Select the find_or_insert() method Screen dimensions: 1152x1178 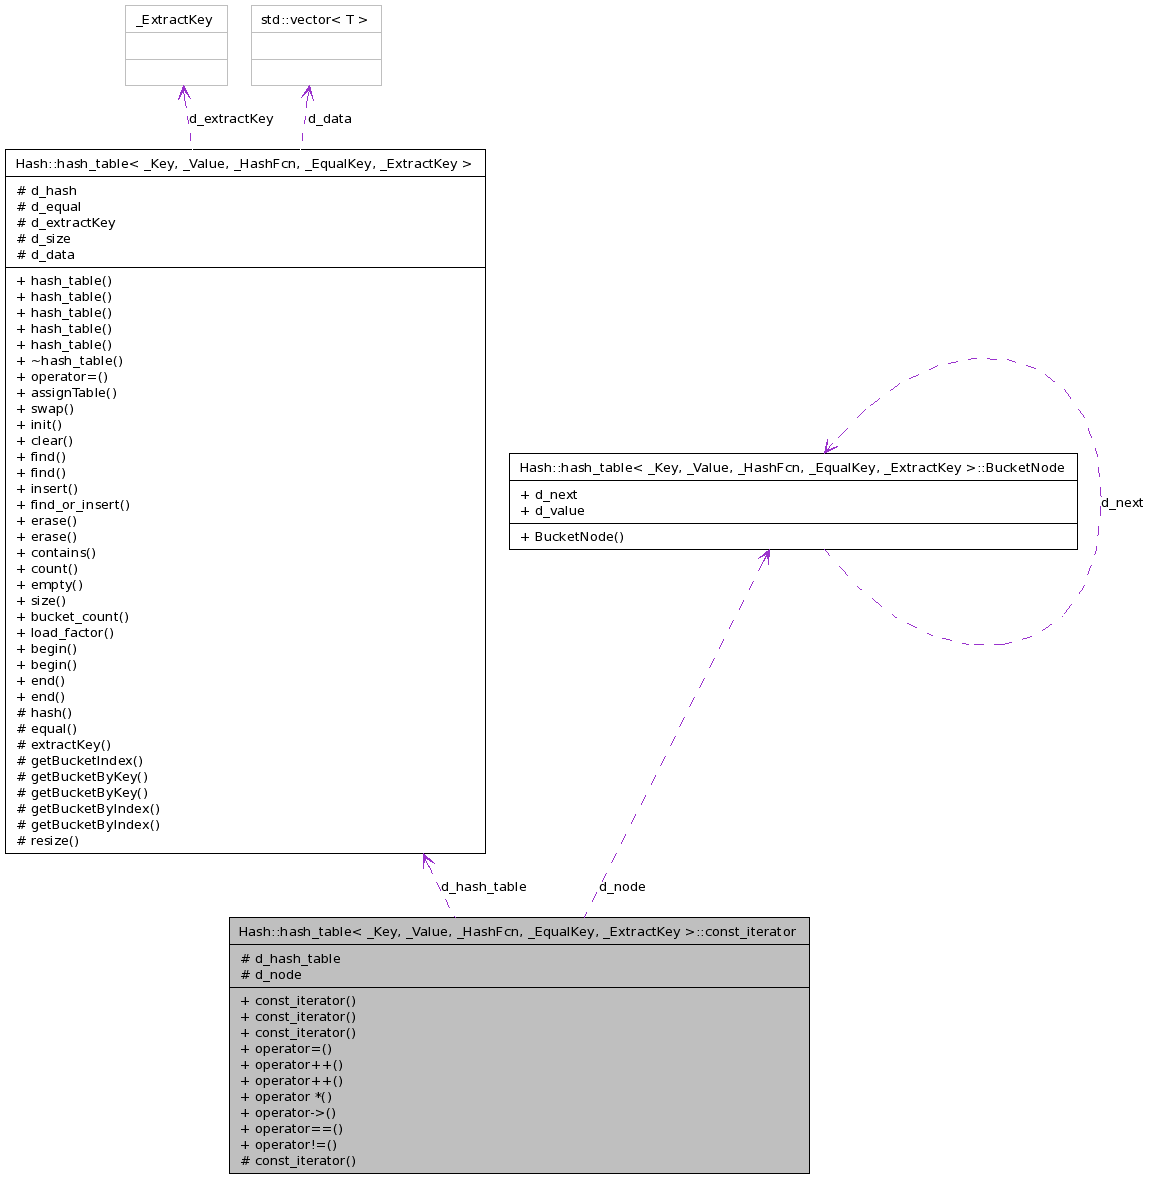point(73,505)
